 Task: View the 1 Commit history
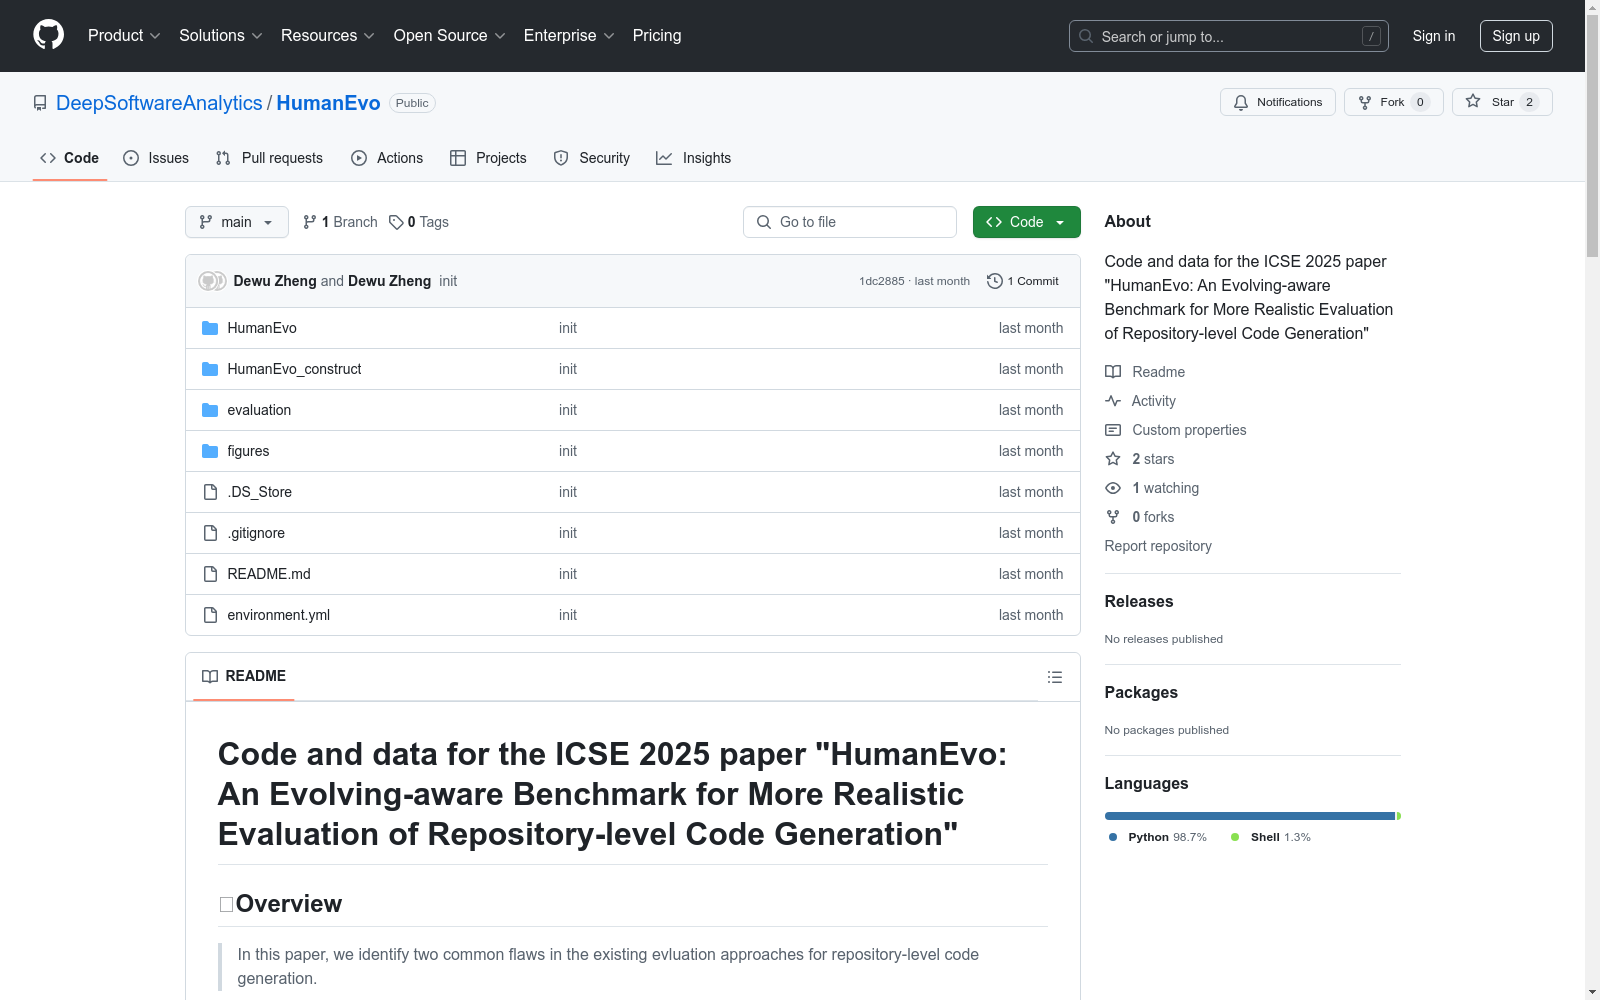point(1023,281)
